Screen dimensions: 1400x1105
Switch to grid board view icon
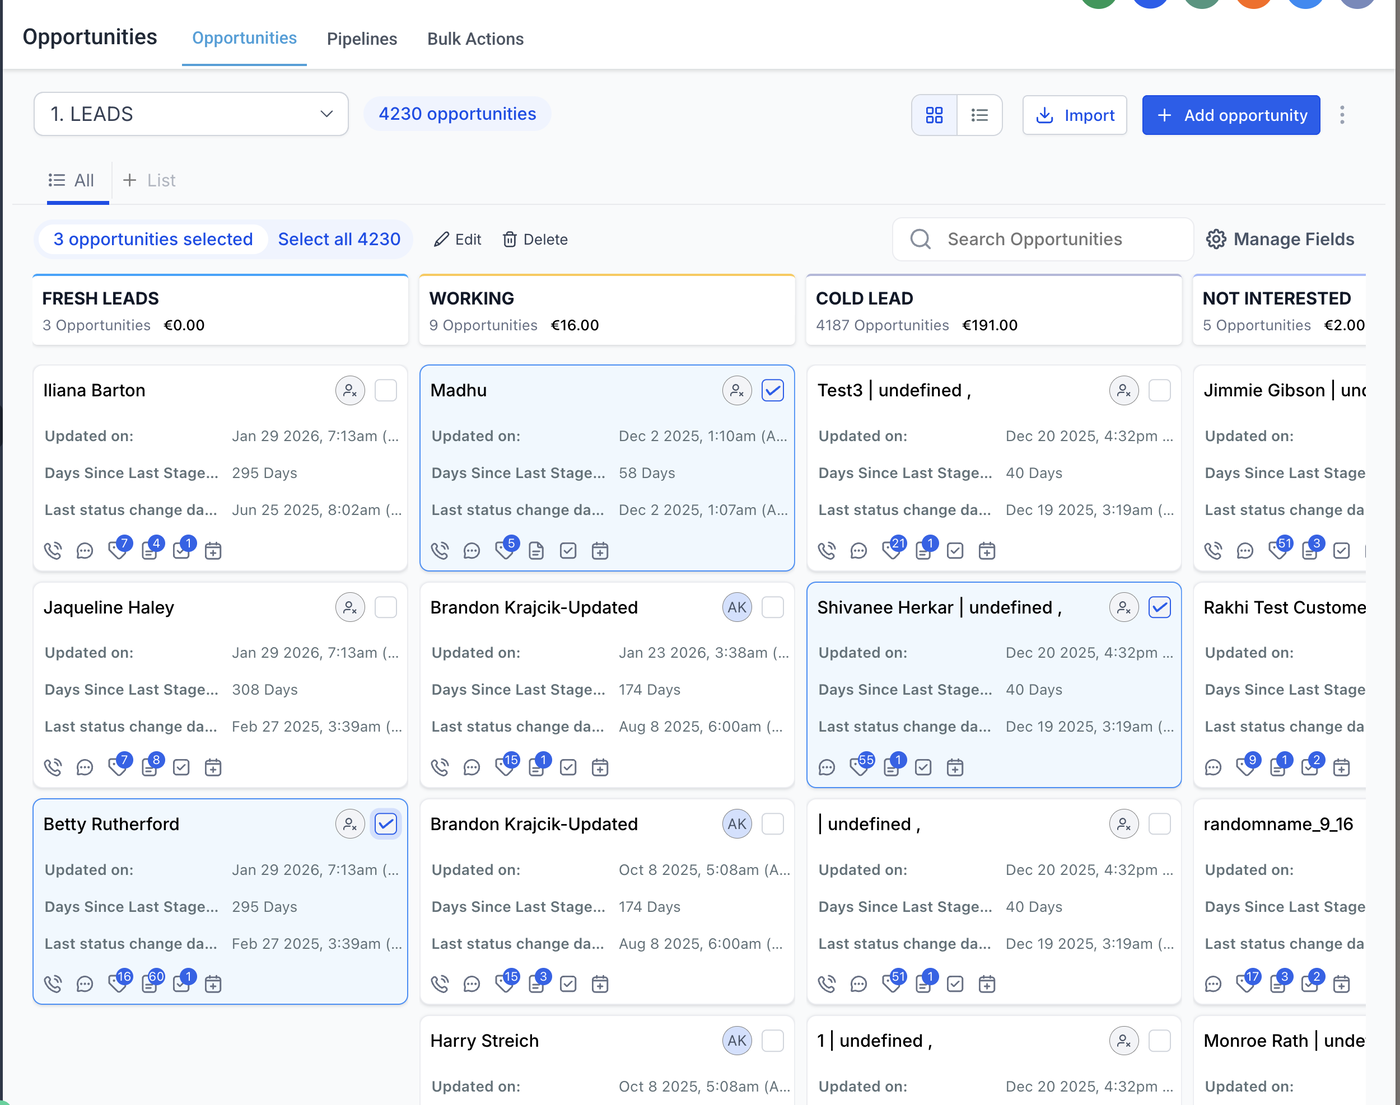(934, 116)
